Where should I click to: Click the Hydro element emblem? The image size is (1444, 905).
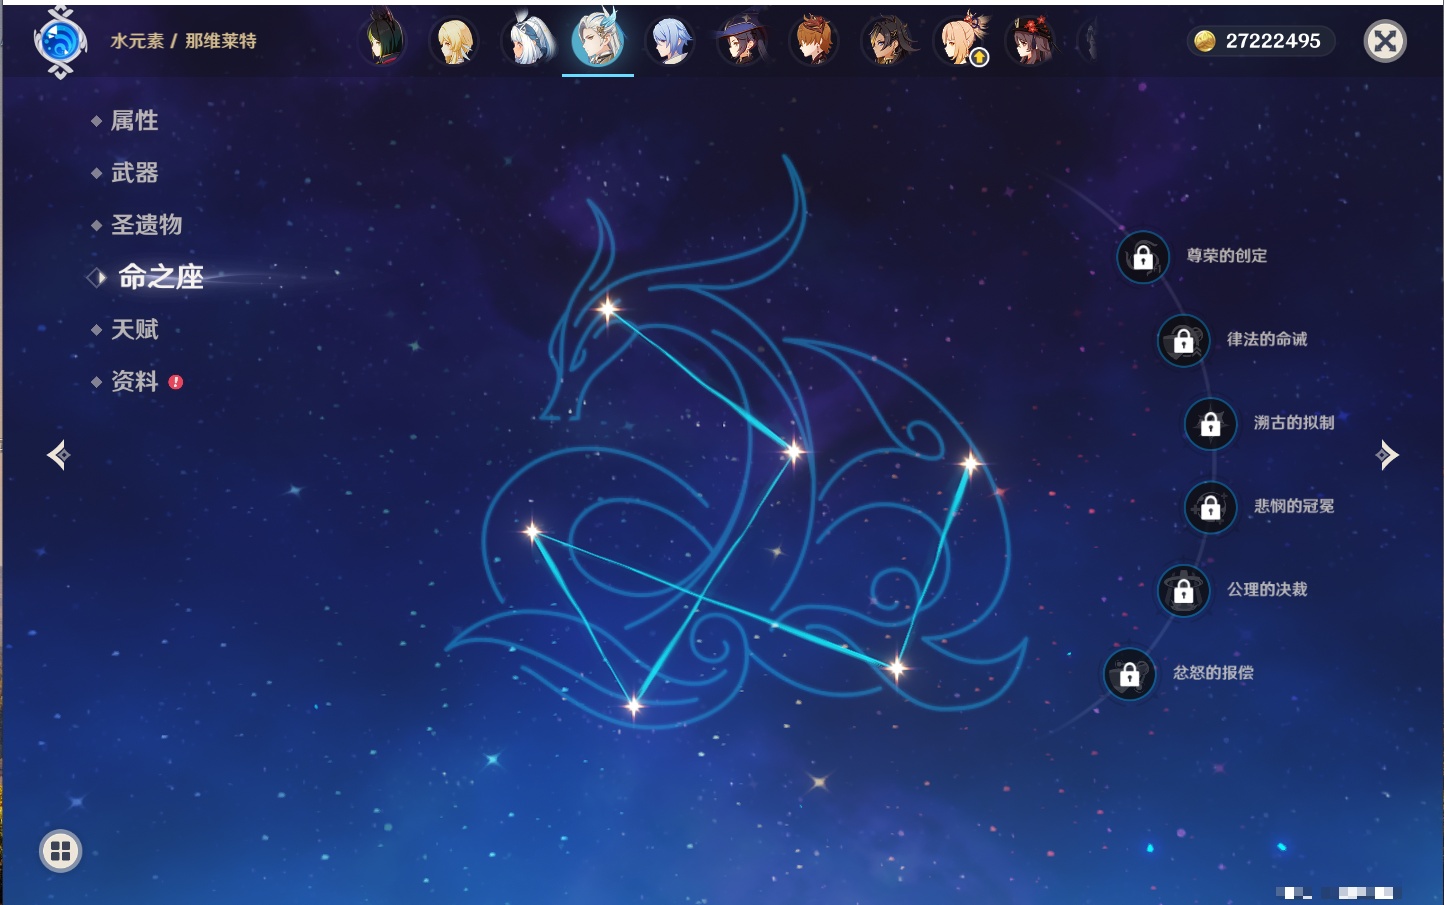[60, 42]
